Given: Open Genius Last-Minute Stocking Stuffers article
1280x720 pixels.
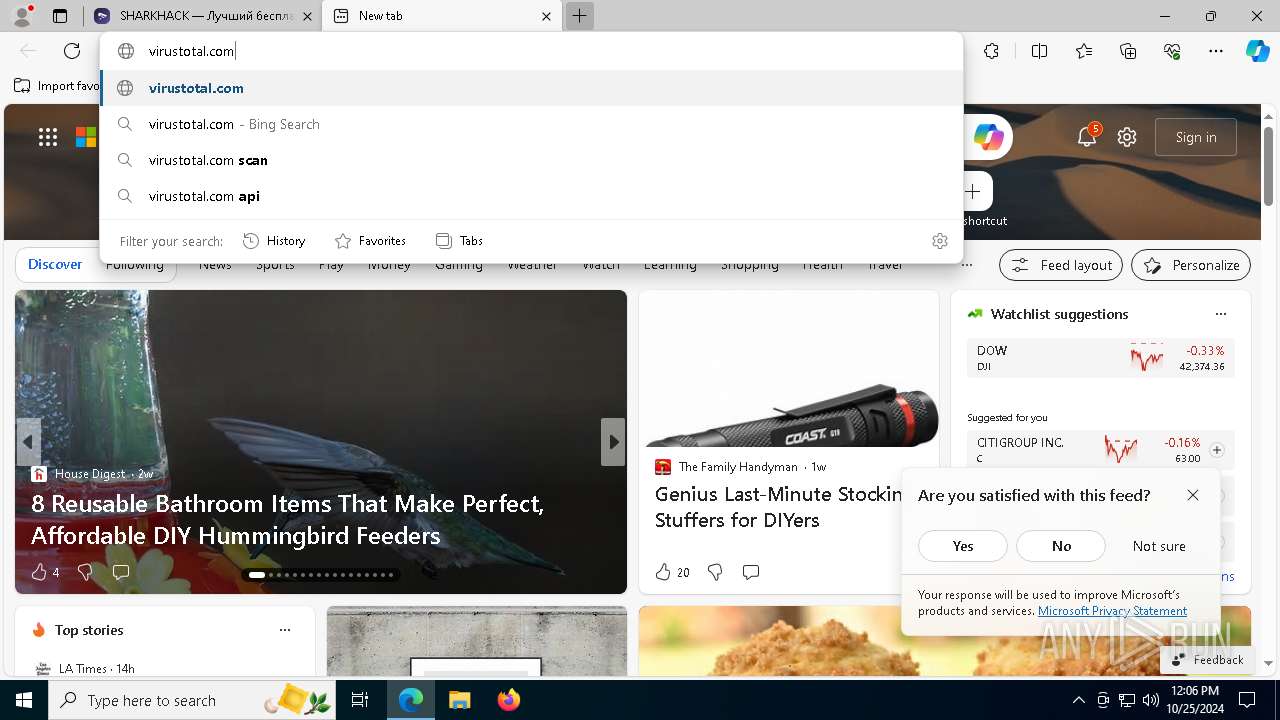Looking at the screenshot, I should coord(779,507).
